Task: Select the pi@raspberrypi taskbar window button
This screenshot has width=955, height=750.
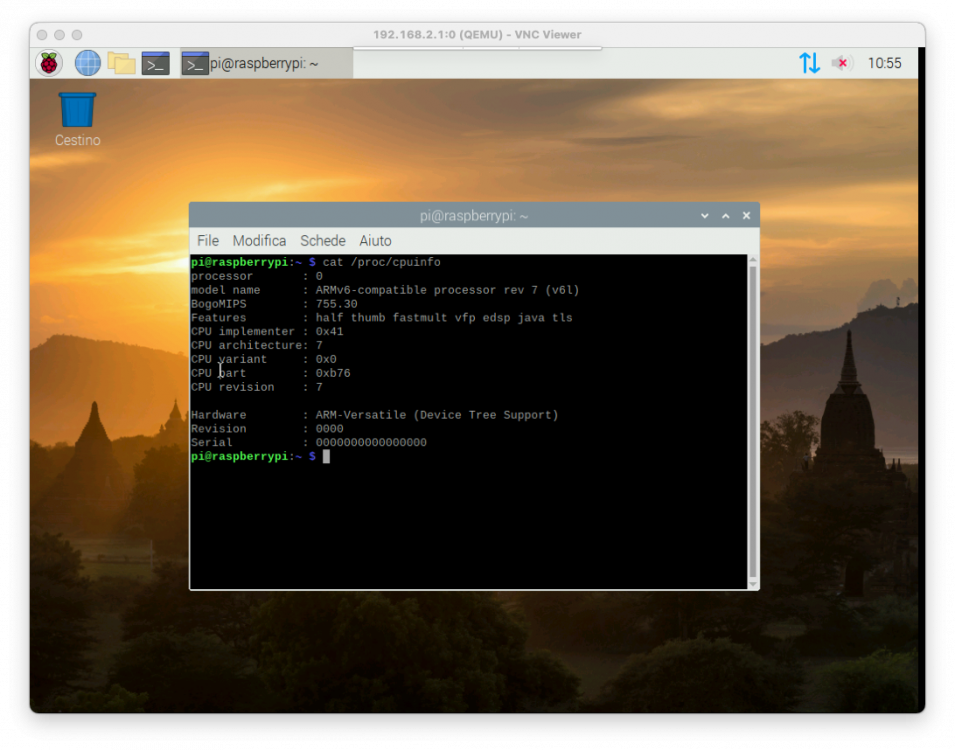Action: coord(266,63)
